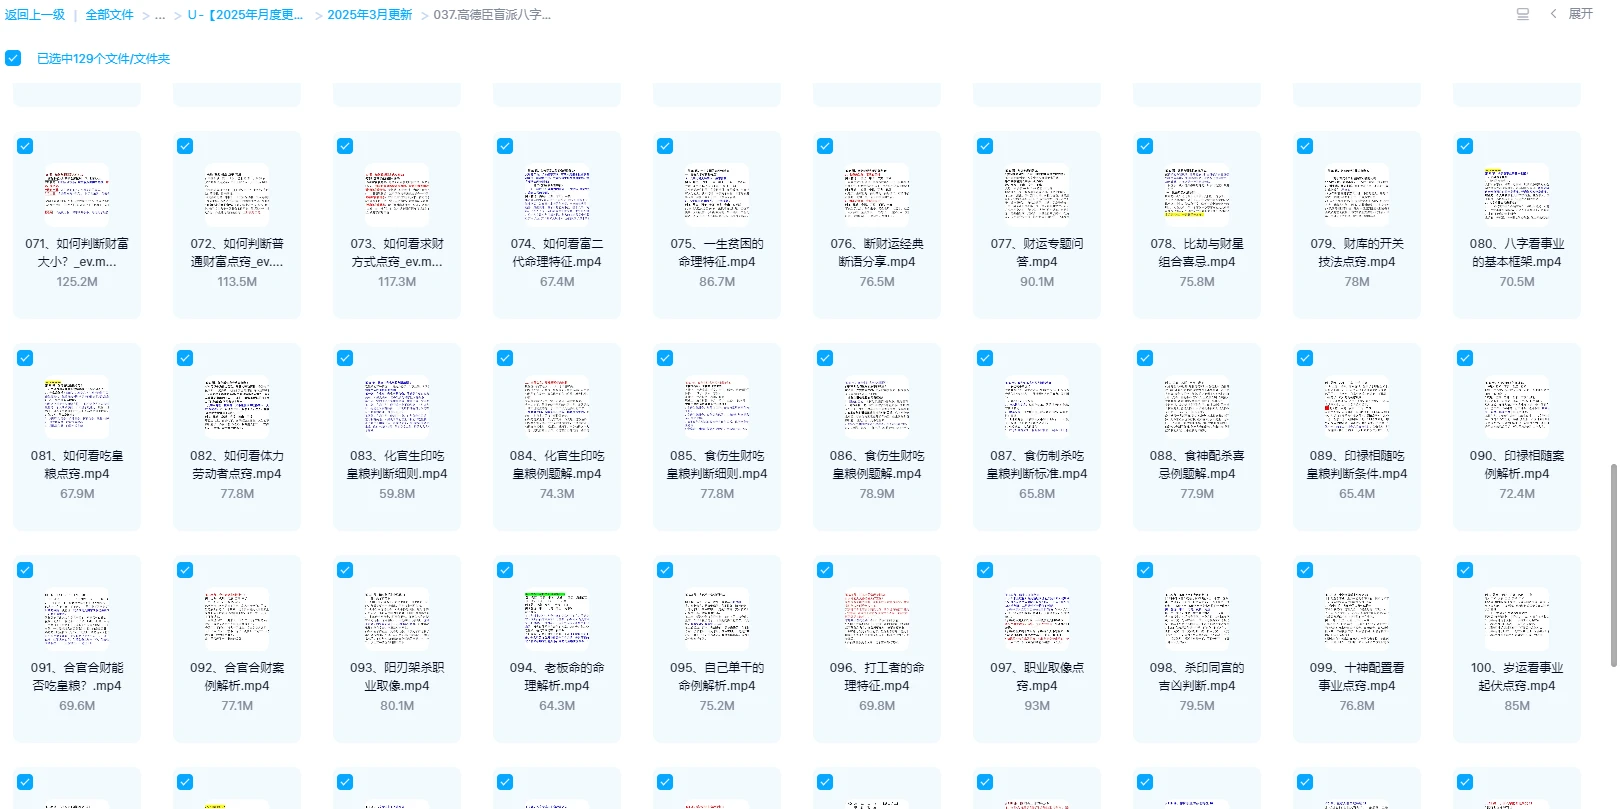This screenshot has width=1621, height=809.
Task: Open video thumbnail of 084、化官生印吃皇粮例题解
Action: tap(557, 405)
